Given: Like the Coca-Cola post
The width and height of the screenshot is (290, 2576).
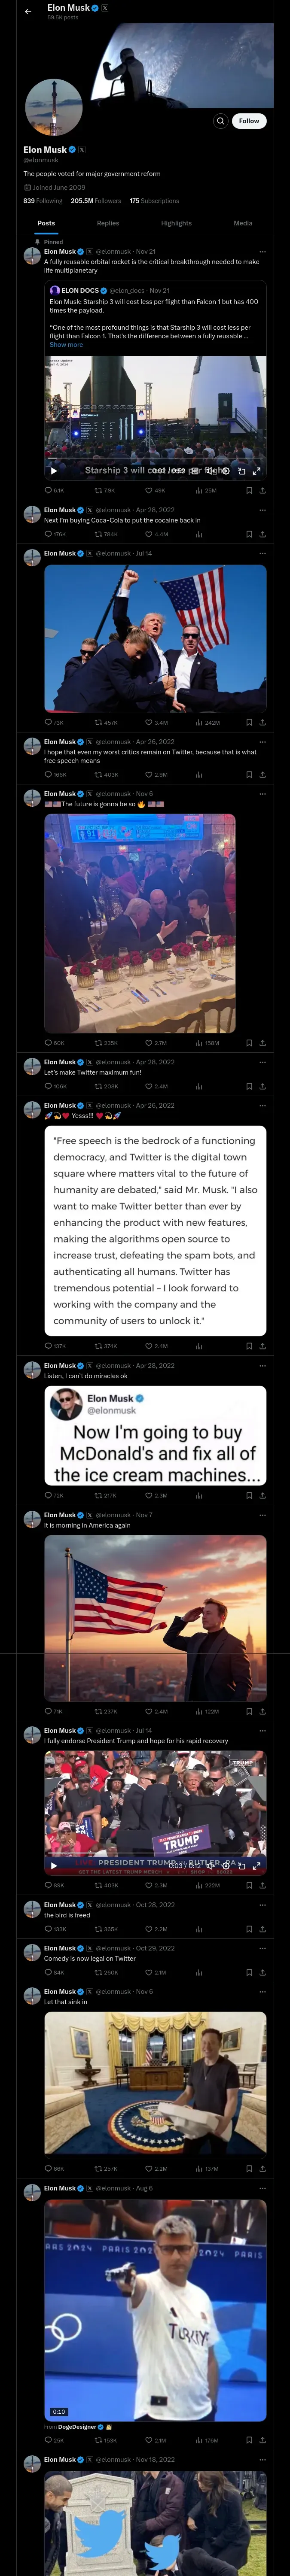Looking at the screenshot, I should click(x=149, y=534).
